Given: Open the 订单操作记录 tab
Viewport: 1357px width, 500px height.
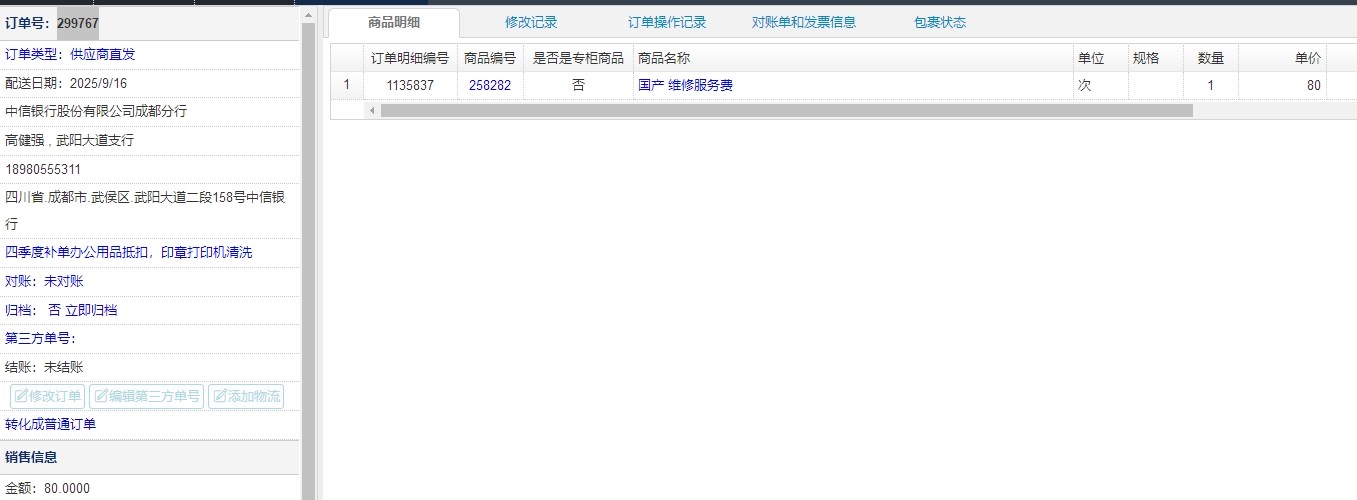Looking at the screenshot, I should tap(667, 23).
